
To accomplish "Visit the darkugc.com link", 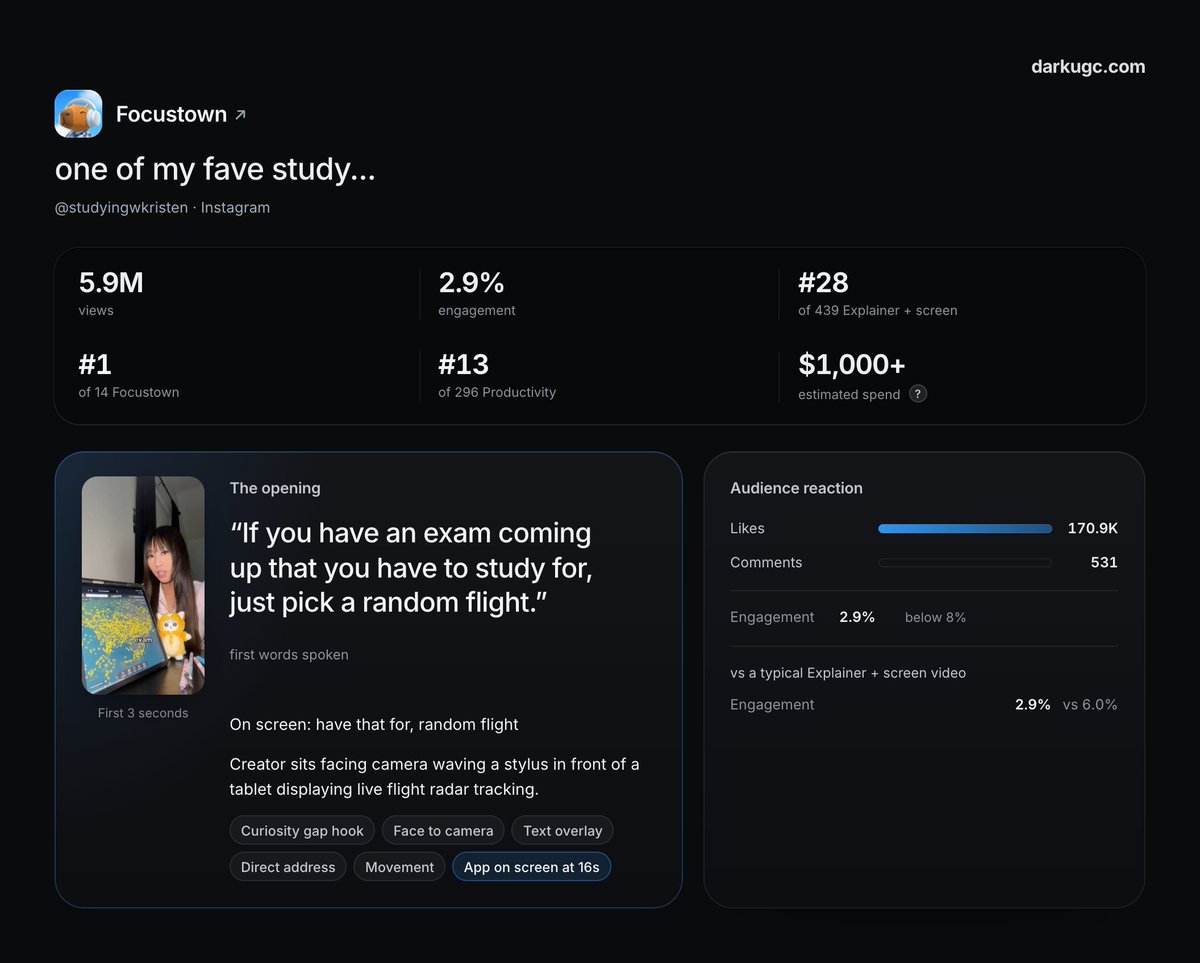I will coord(1088,67).
